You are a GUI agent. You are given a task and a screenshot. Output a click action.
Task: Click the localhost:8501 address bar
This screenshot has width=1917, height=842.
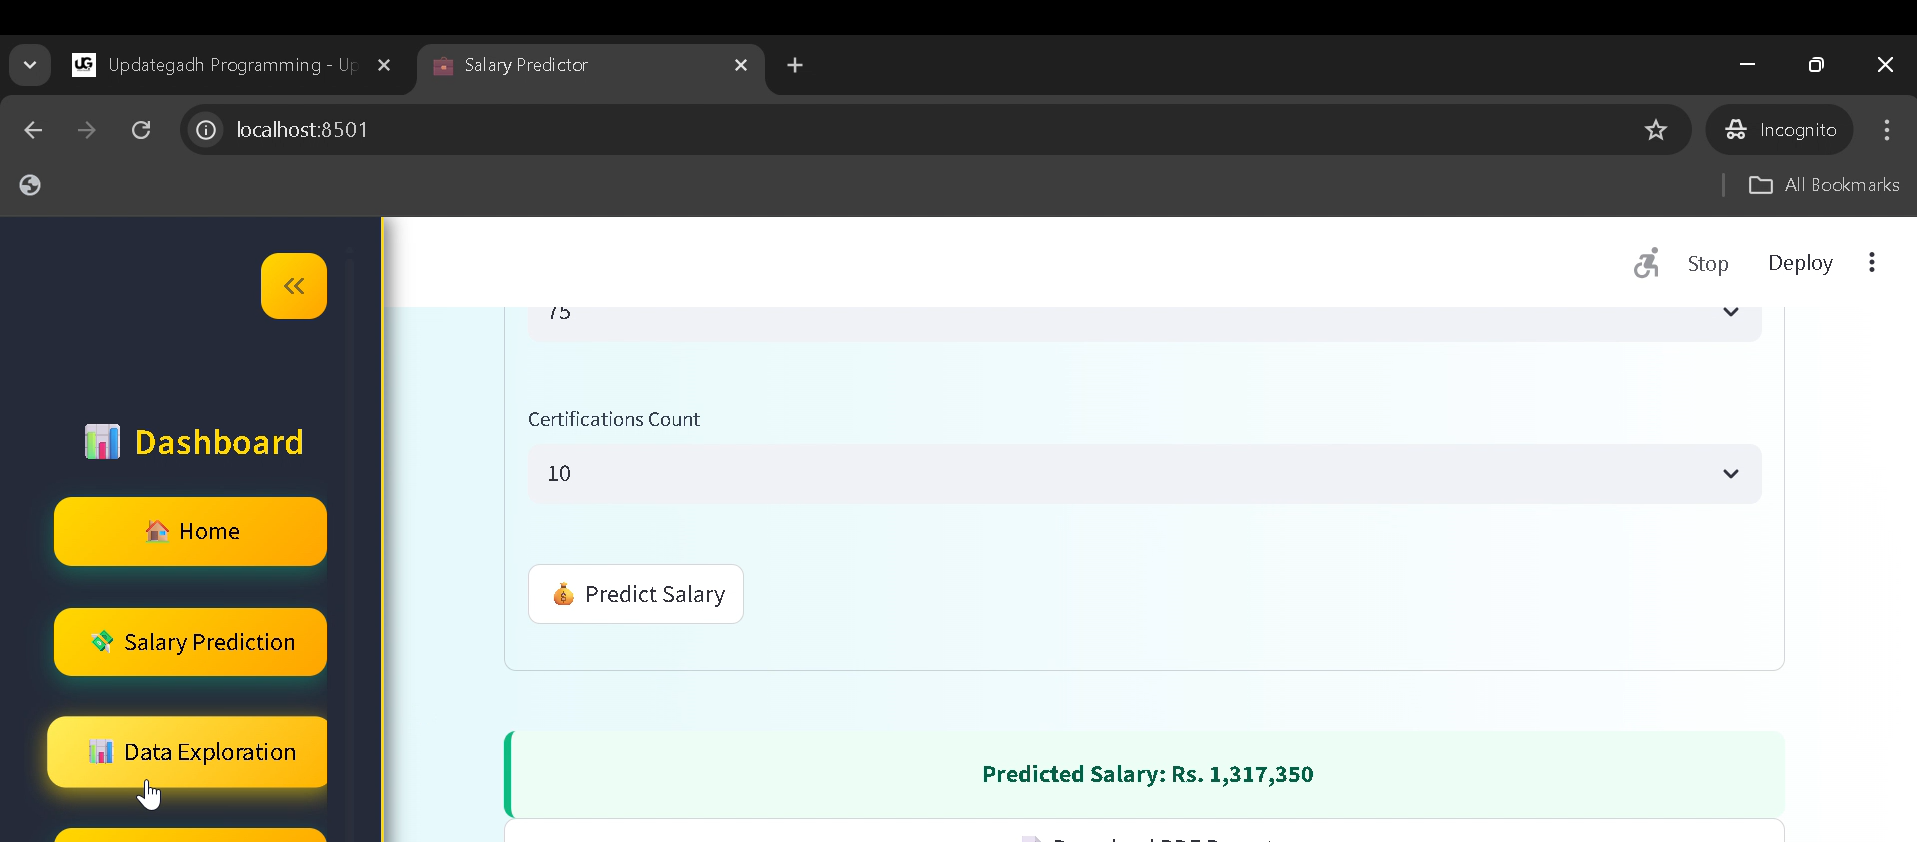click(x=900, y=130)
